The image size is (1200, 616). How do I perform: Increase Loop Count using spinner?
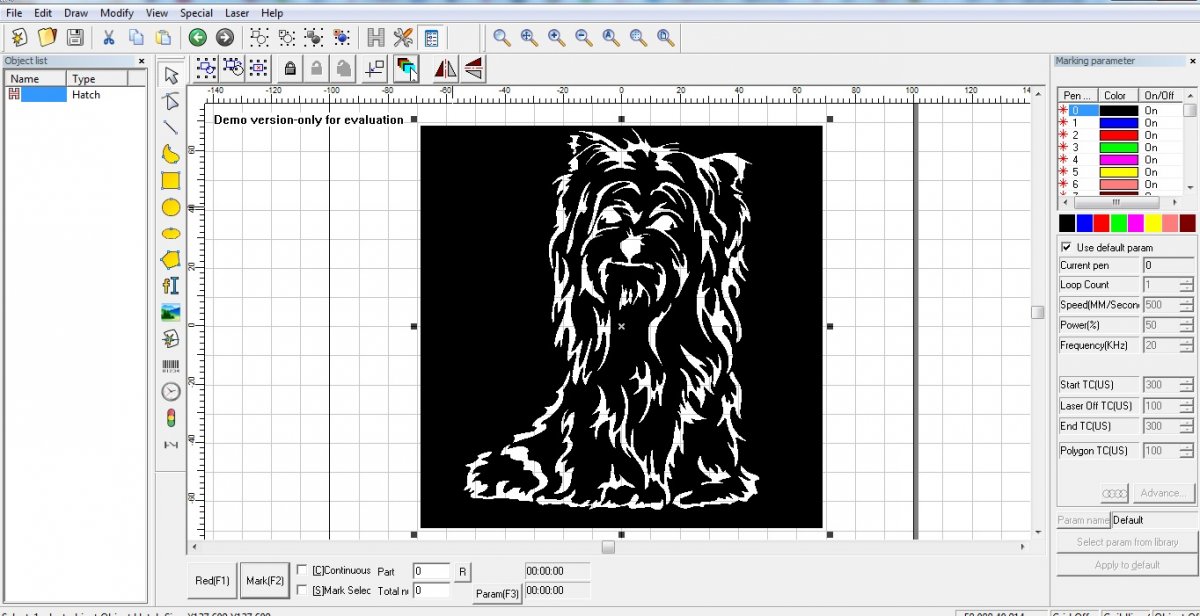click(1186, 281)
